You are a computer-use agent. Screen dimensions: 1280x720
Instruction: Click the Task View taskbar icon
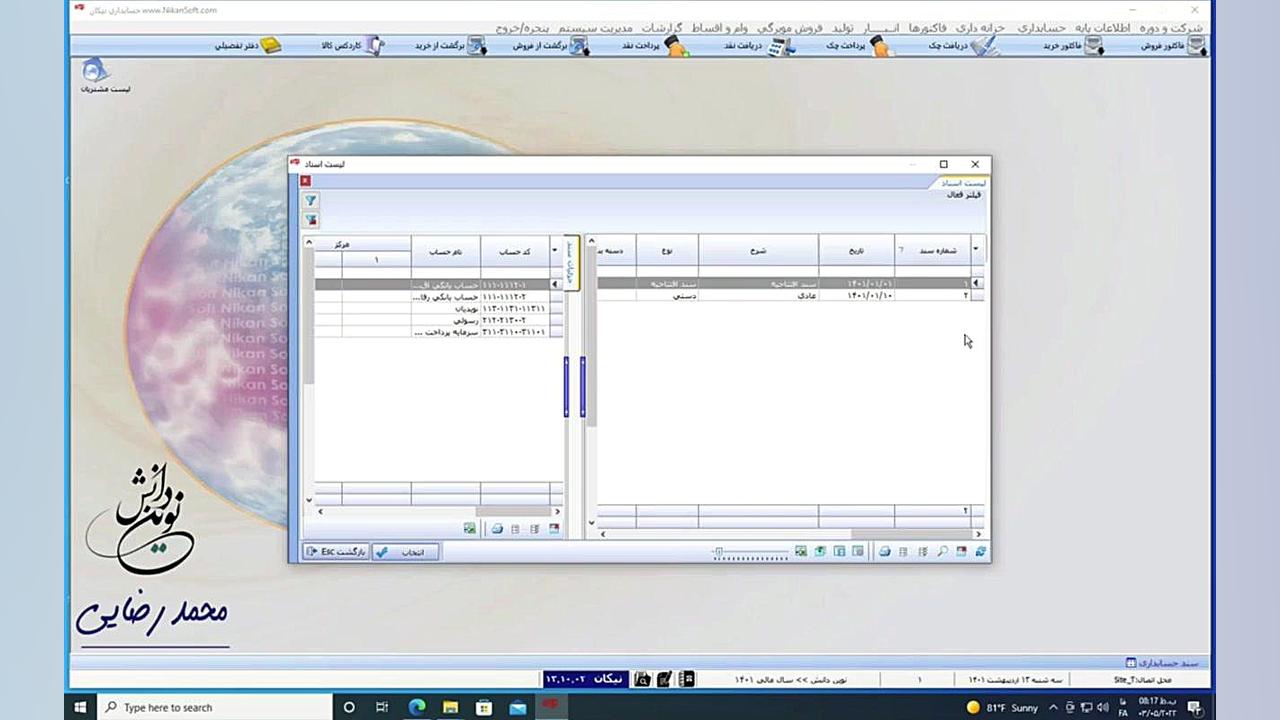[x=382, y=707]
